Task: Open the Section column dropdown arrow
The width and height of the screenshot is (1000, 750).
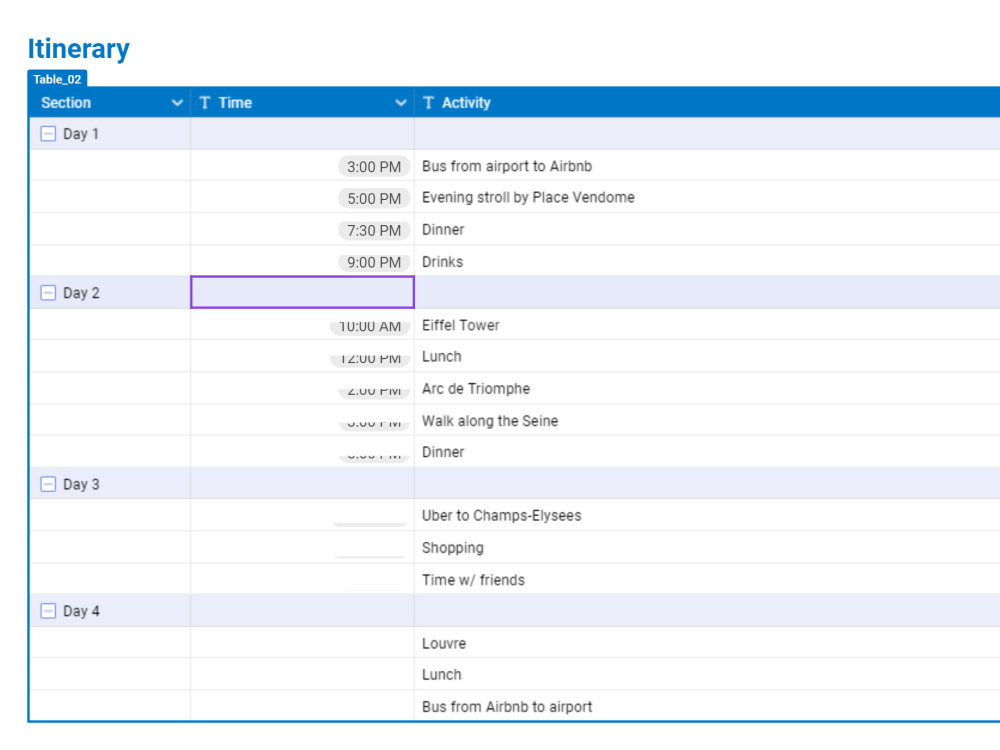Action: [177, 103]
